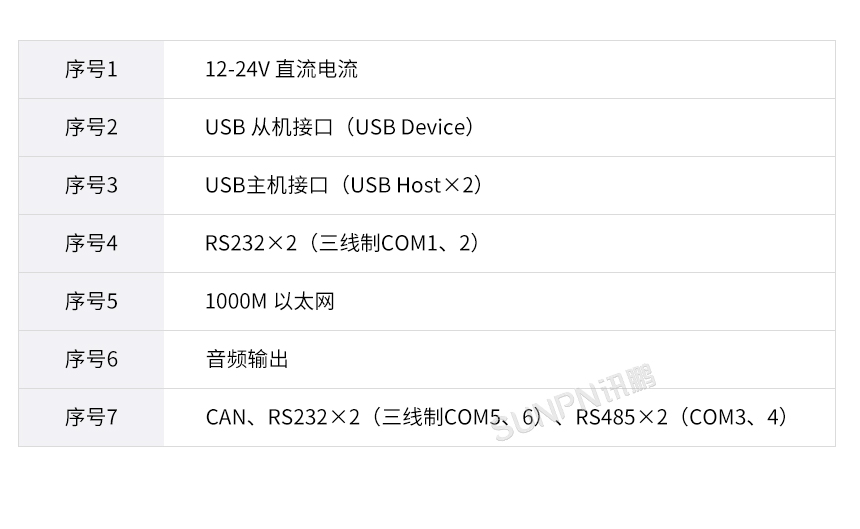
Task: Click the (三线制COM1、2) parenthetical text
Action: [393, 243]
